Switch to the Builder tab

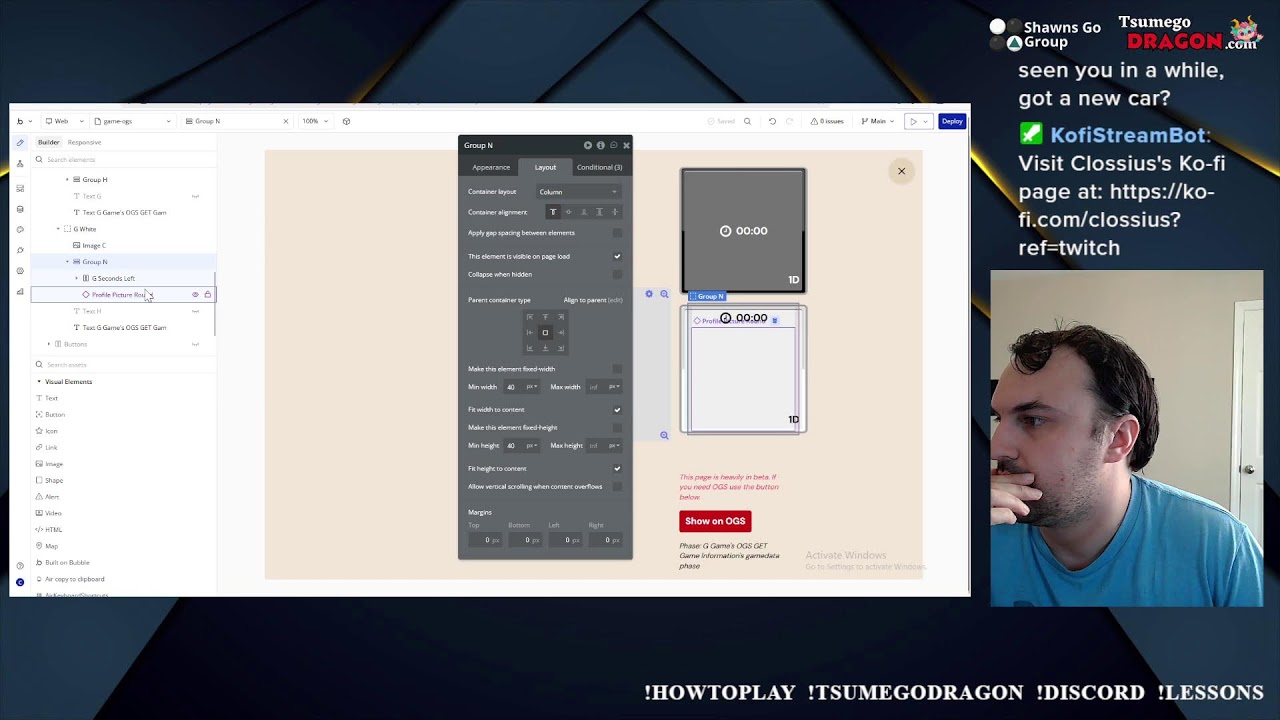48,142
